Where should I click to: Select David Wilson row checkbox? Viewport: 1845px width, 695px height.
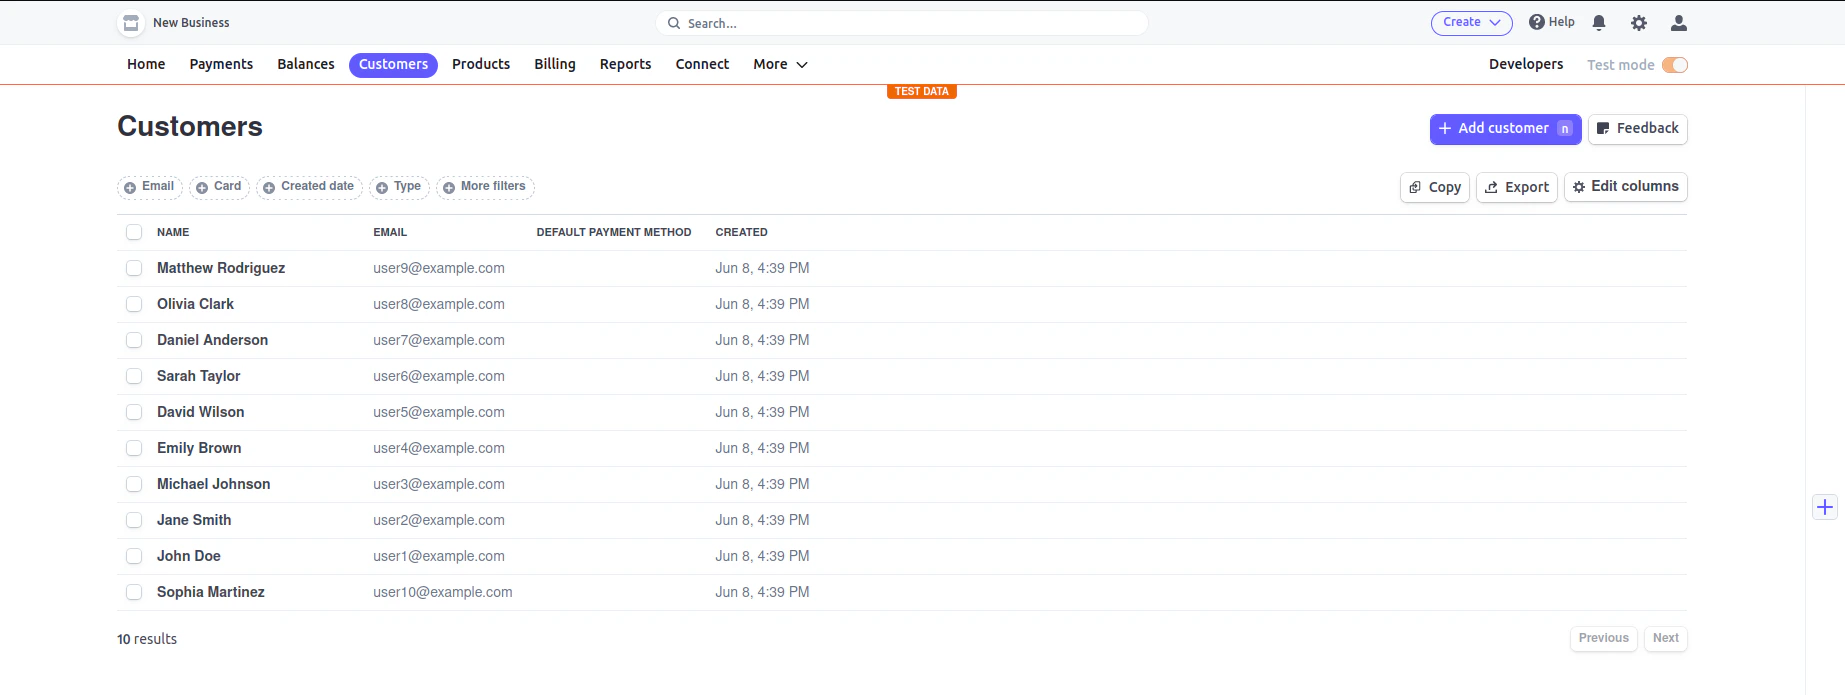[134, 412]
